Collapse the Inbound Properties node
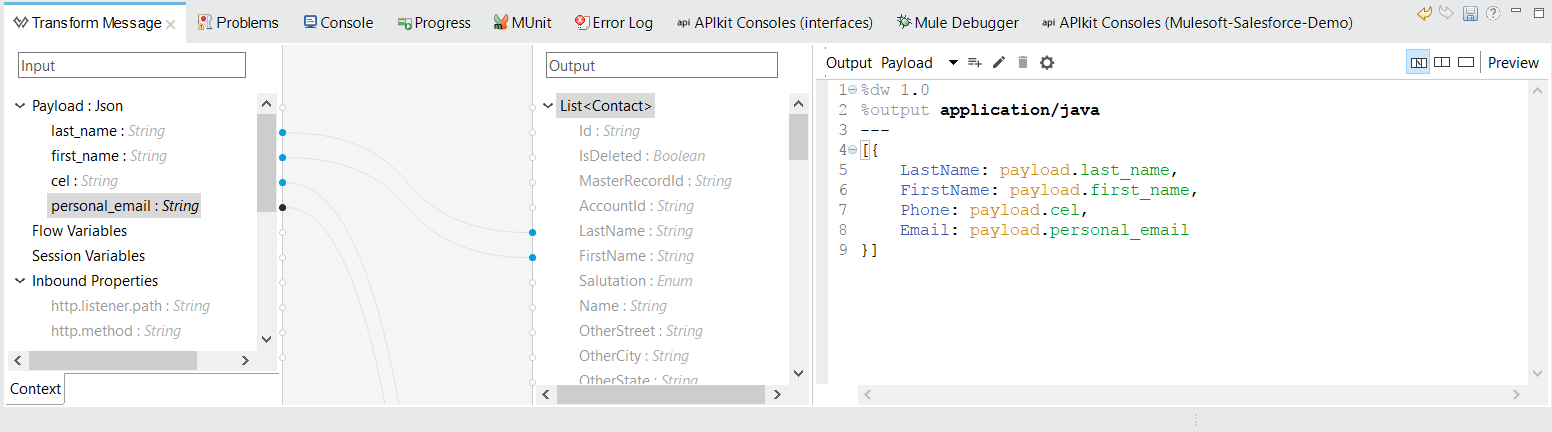The height and width of the screenshot is (432, 1552). click(x=20, y=281)
